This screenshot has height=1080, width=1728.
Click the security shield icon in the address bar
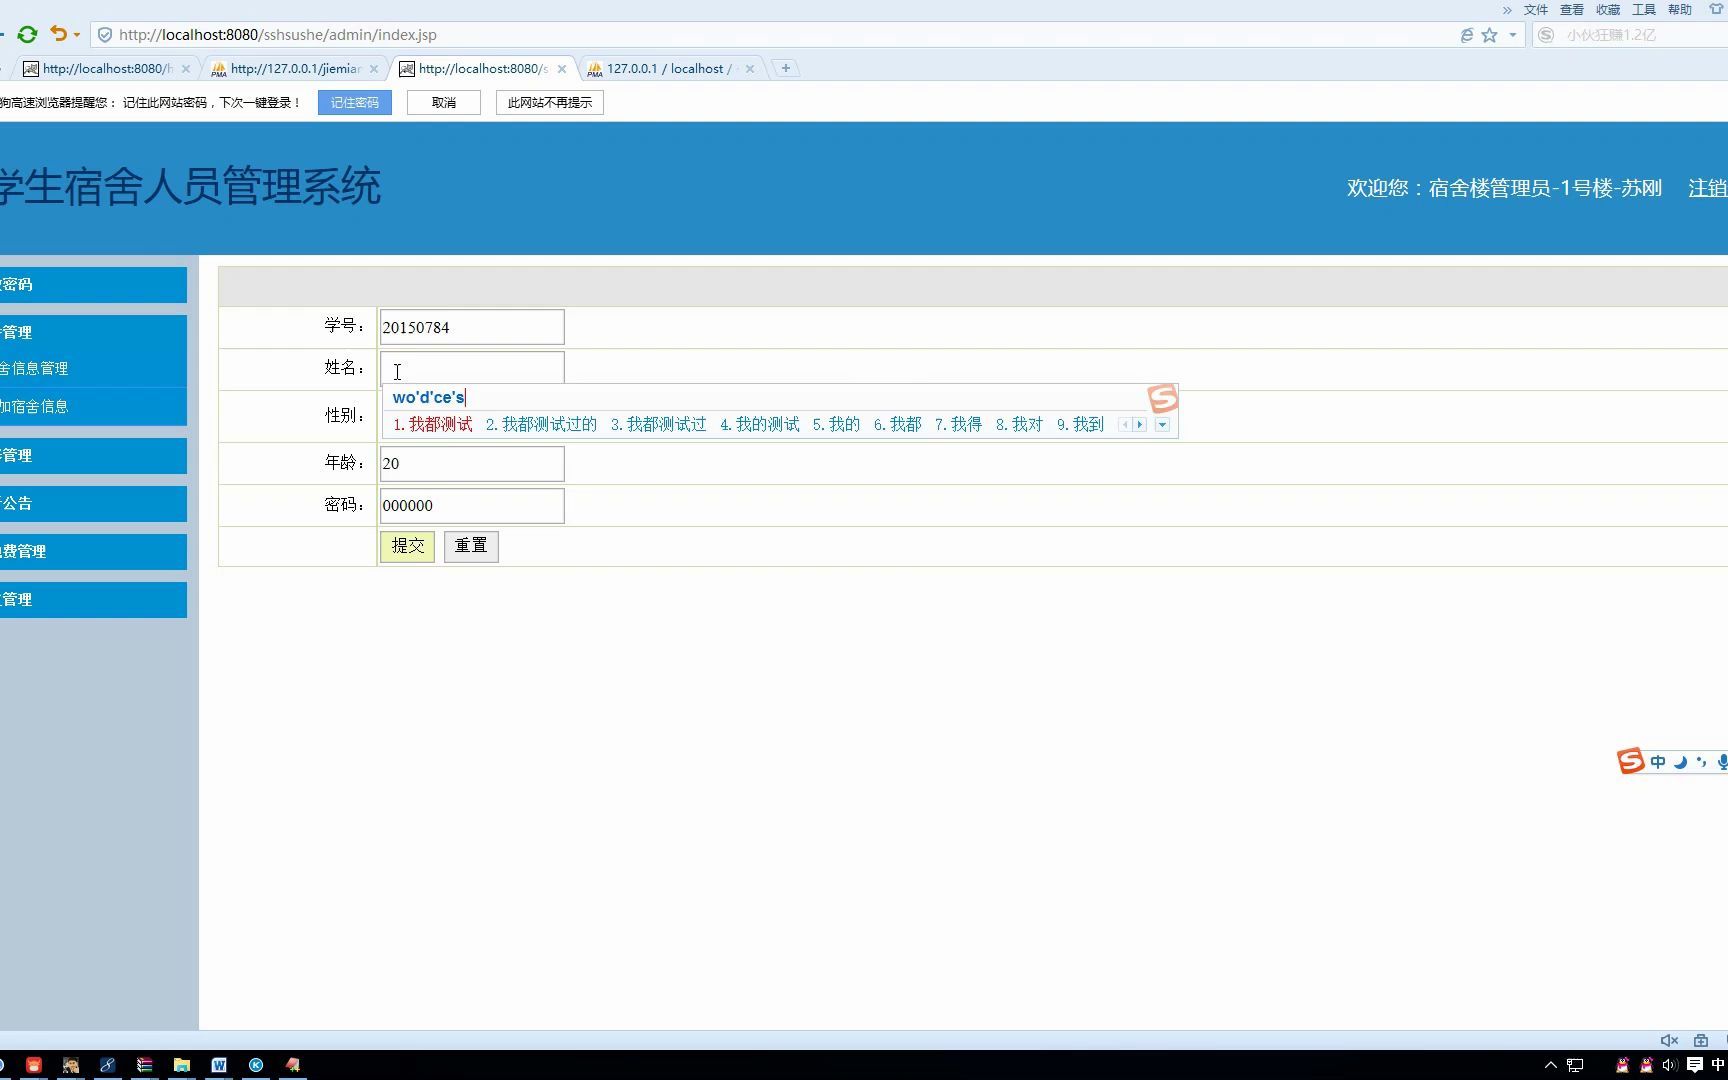point(104,35)
